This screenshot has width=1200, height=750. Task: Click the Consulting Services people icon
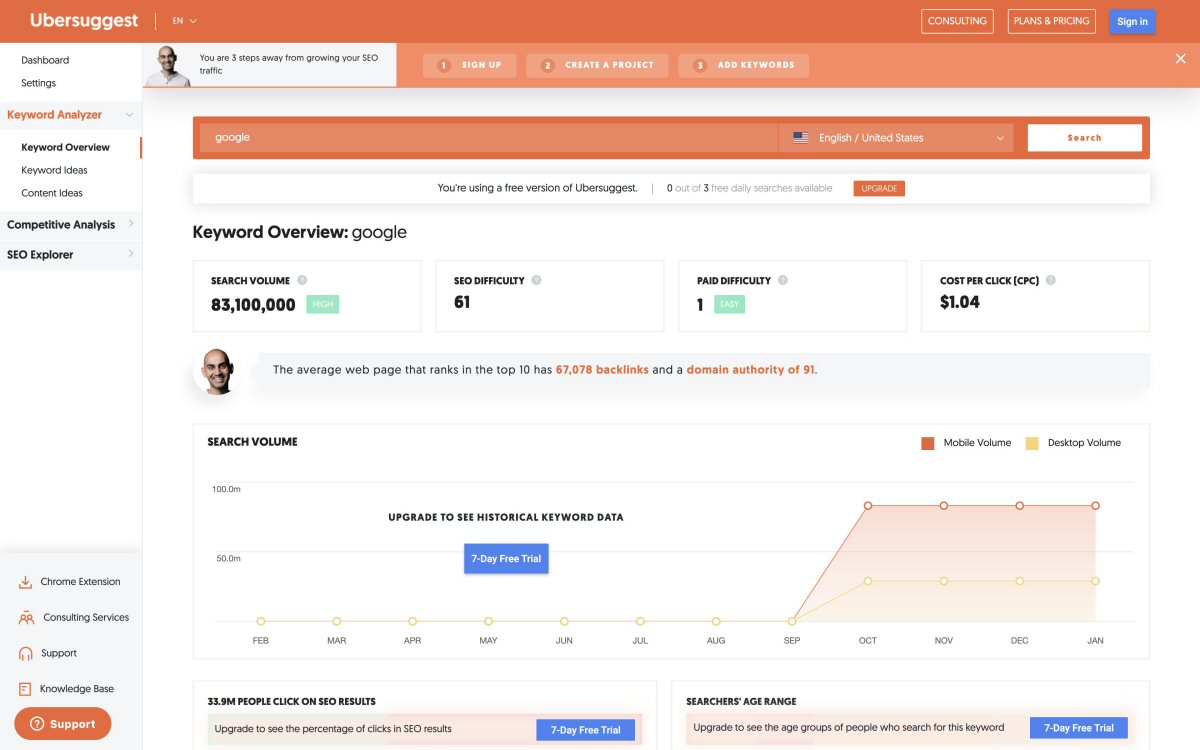[x=26, y=618]
